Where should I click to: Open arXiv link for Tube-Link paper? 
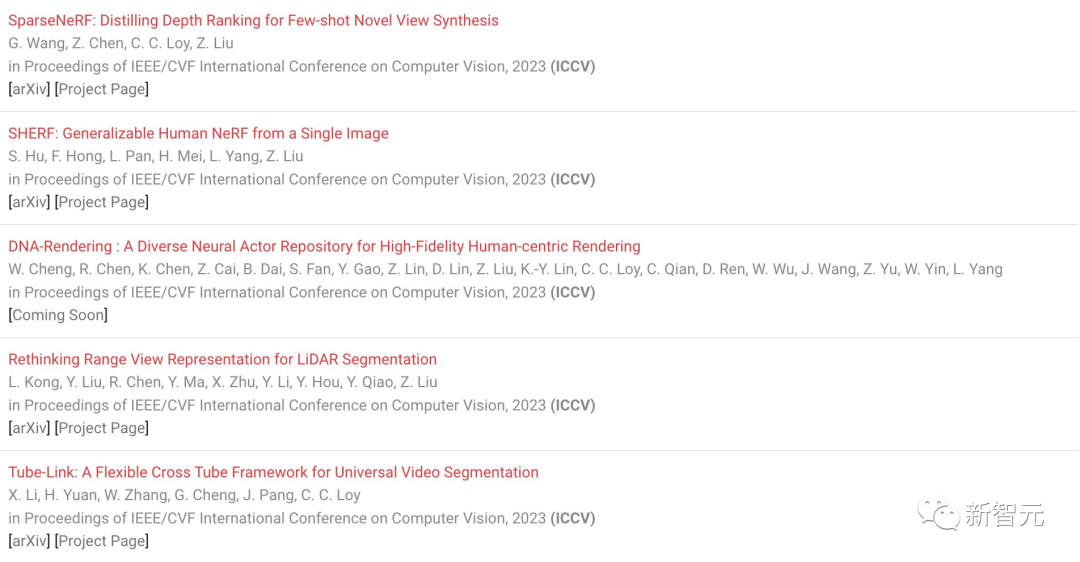[x=29, y=541]
